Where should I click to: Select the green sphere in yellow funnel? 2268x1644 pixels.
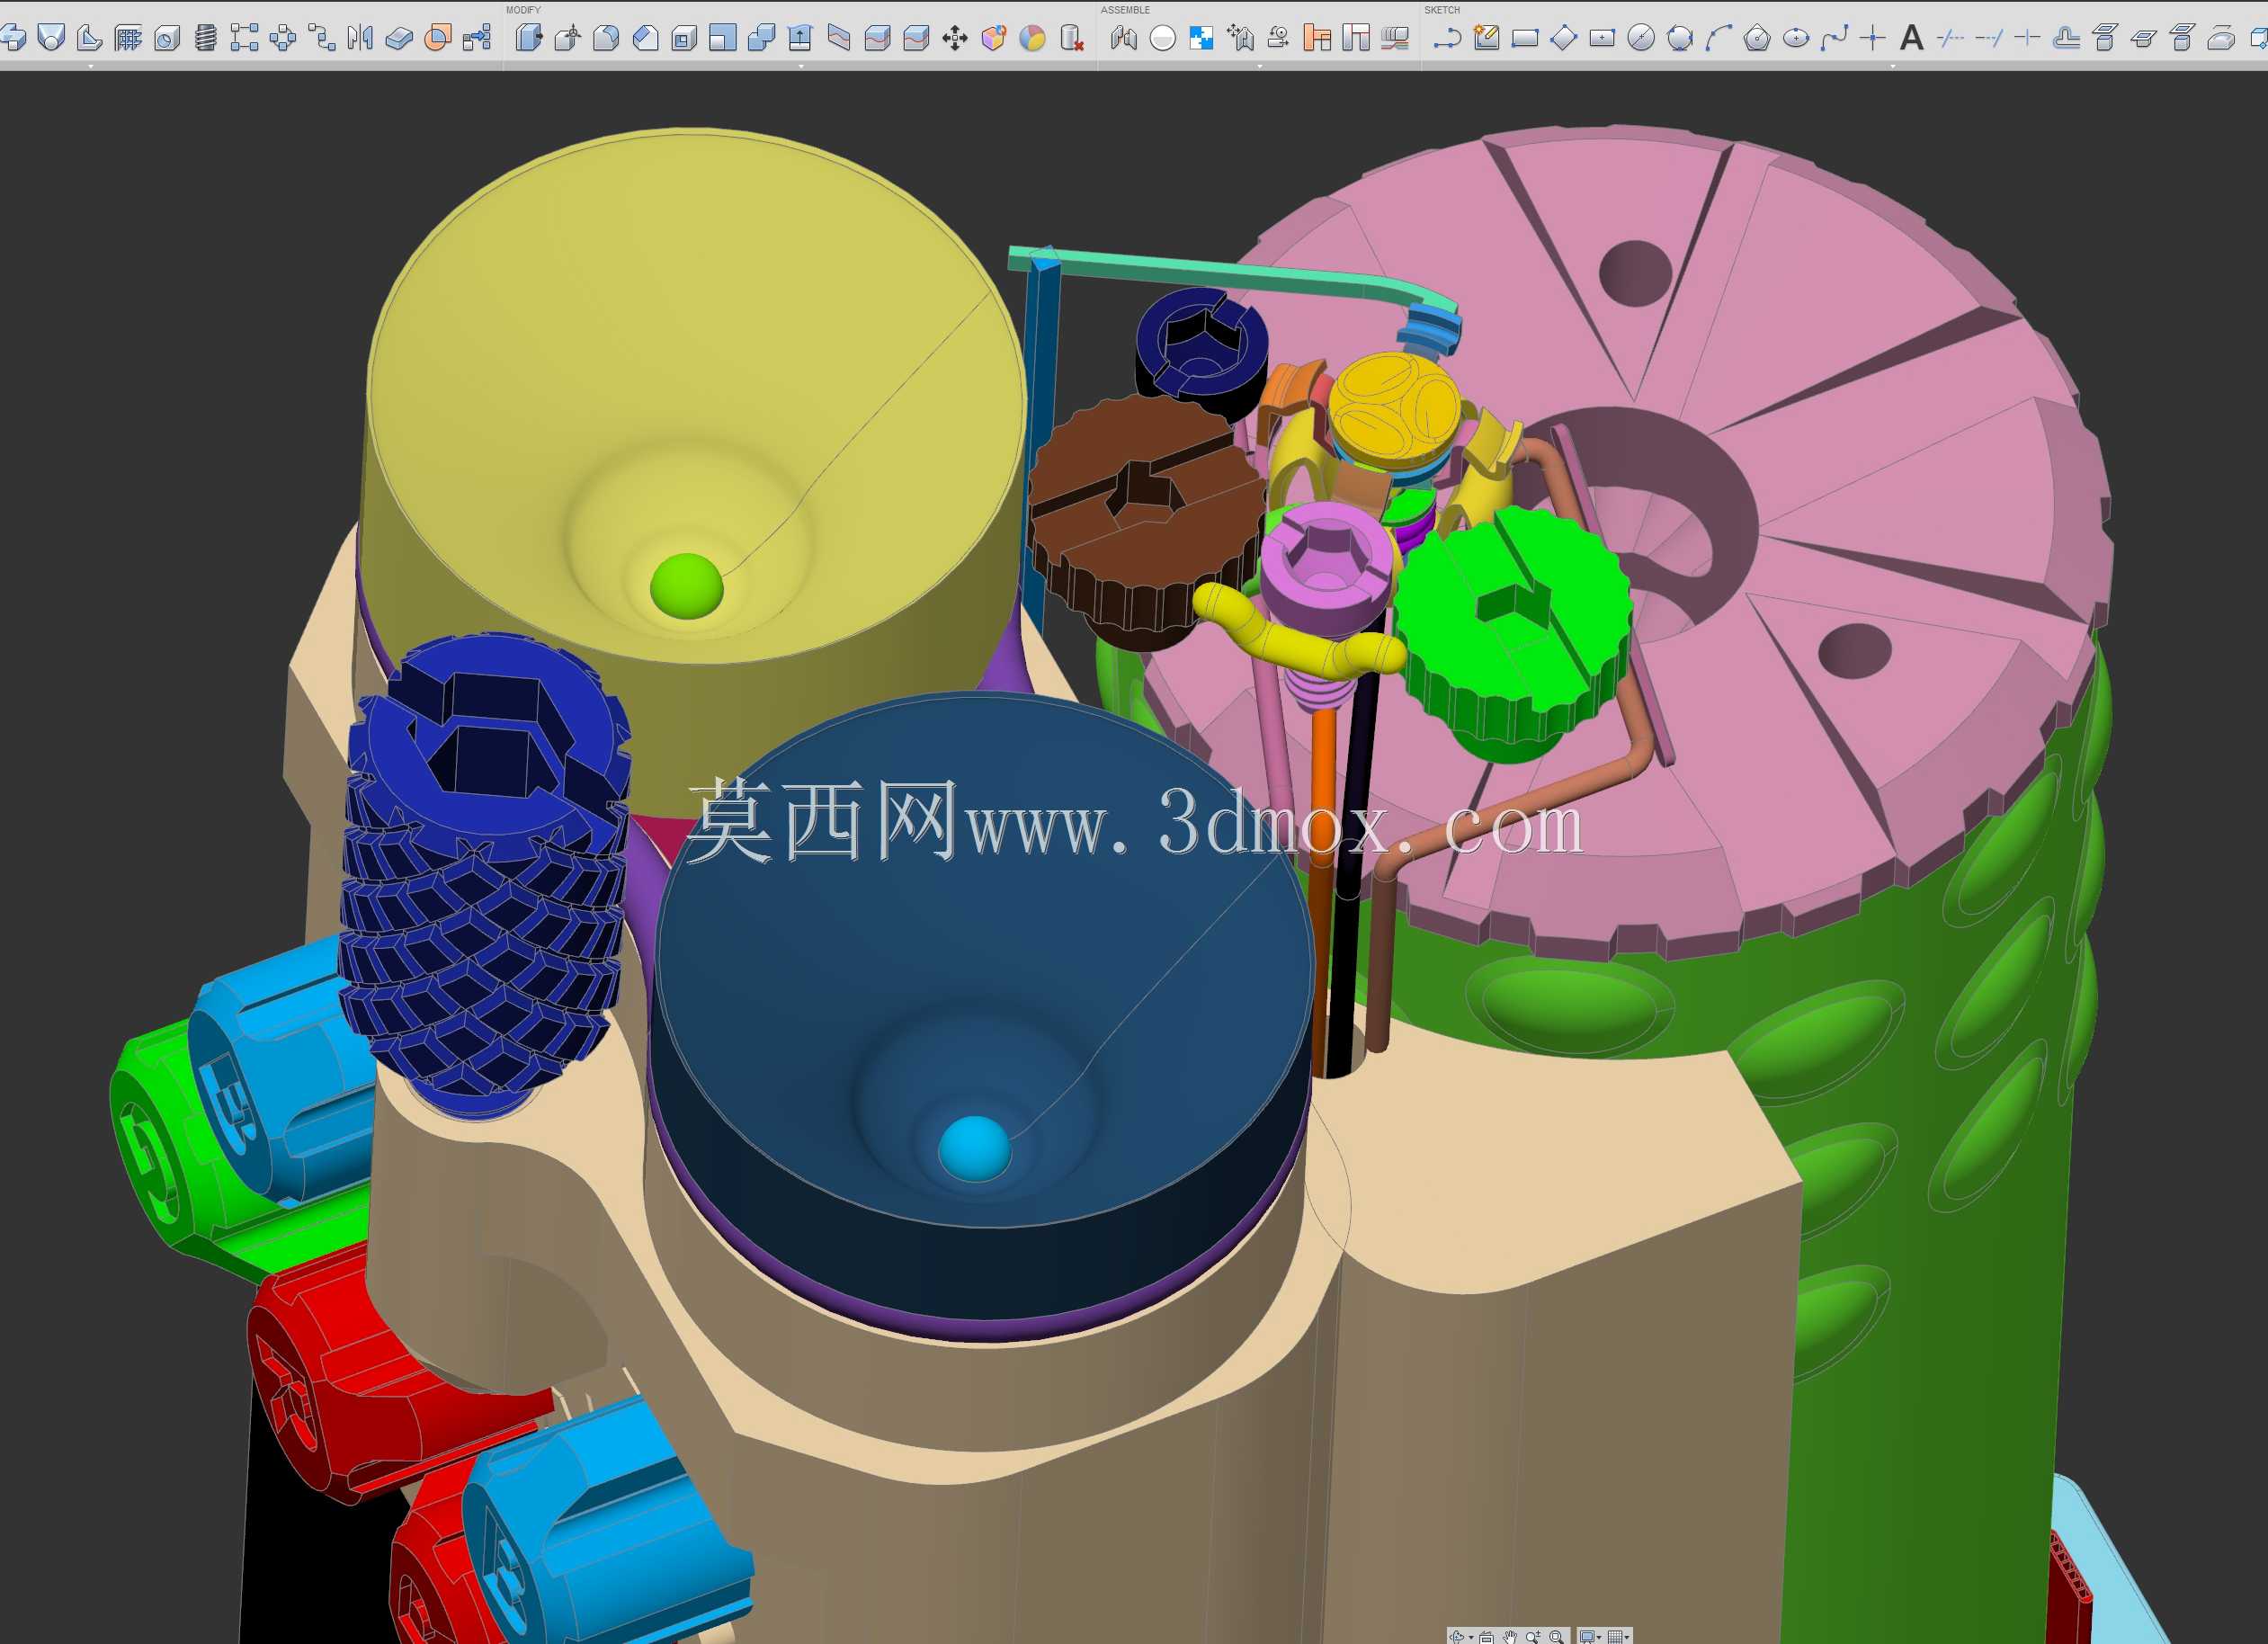coord(686,586)
